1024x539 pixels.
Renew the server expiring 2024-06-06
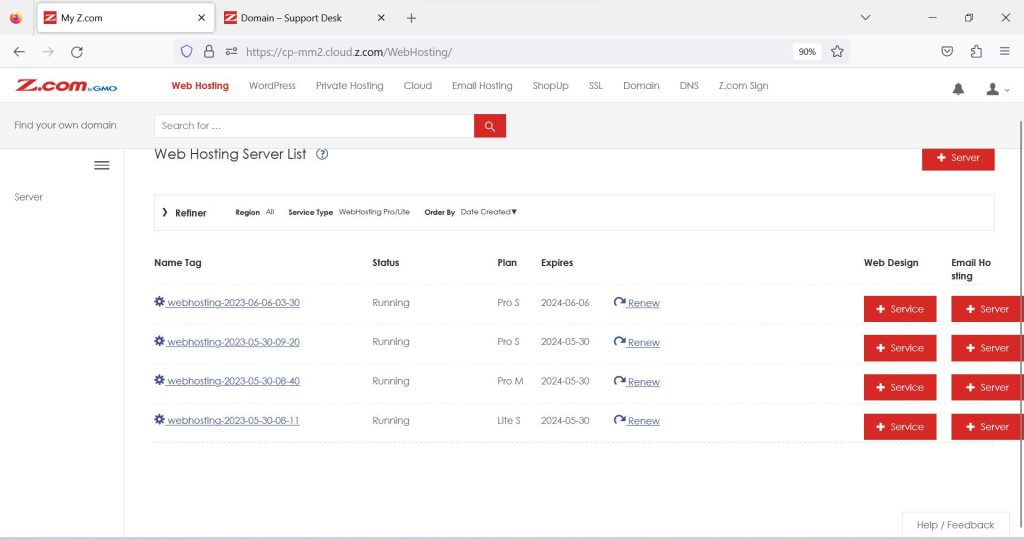tap(637, 302)
